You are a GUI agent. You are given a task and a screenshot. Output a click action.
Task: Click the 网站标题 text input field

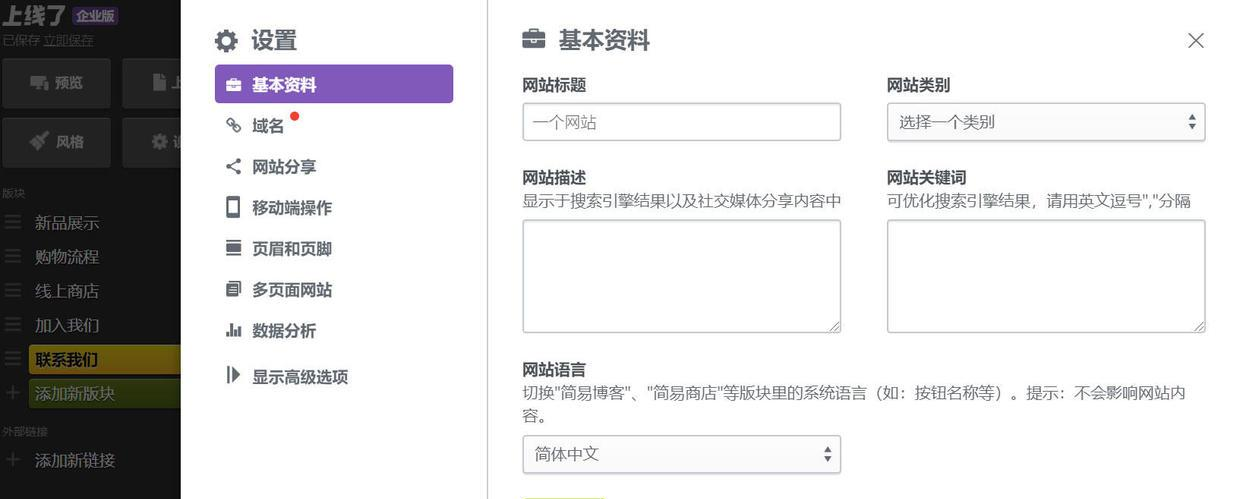click(x=681, y=122)
